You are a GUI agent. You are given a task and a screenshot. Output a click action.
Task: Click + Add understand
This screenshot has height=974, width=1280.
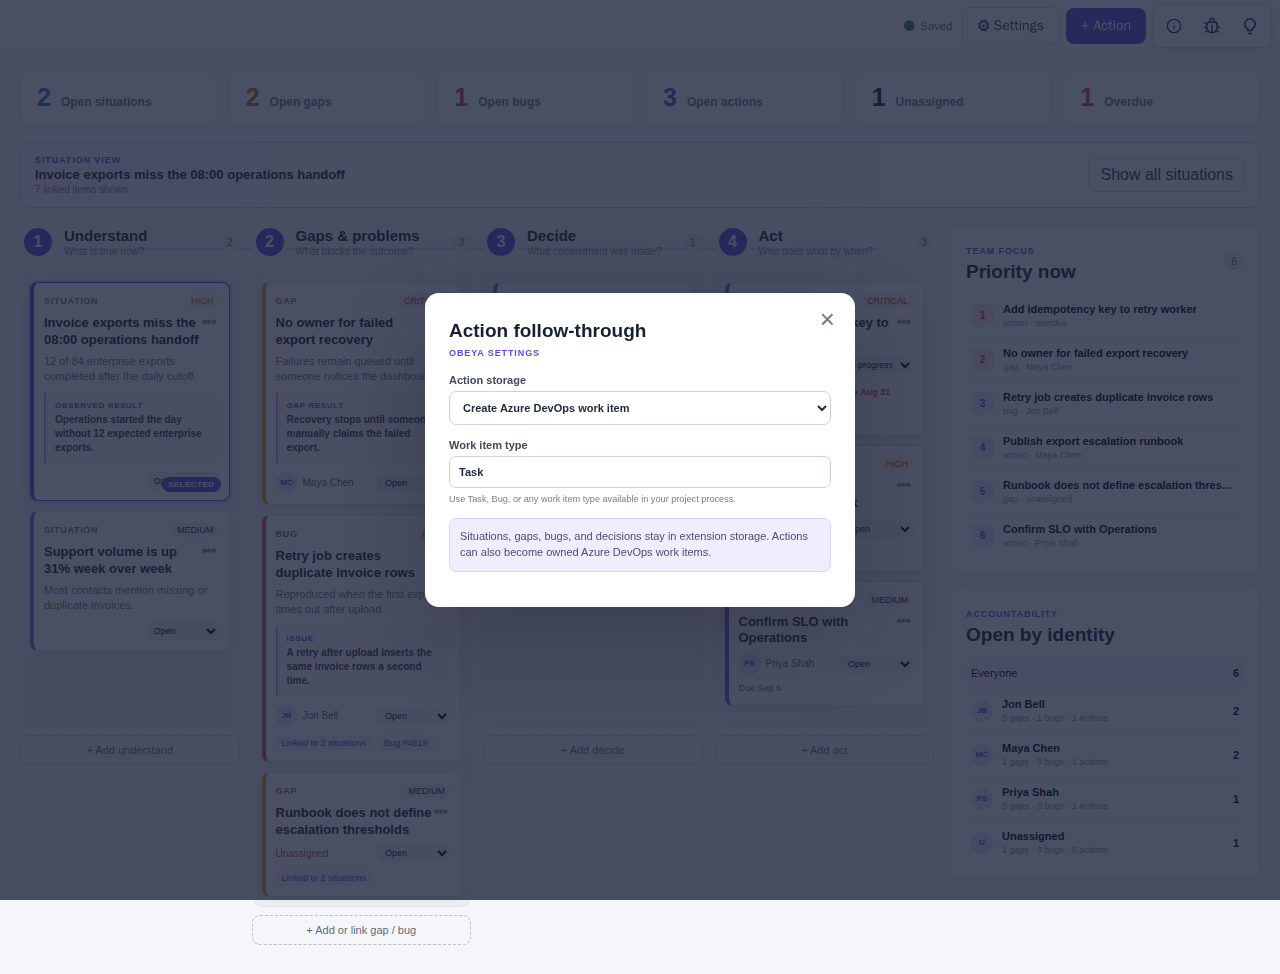[130, 750]
